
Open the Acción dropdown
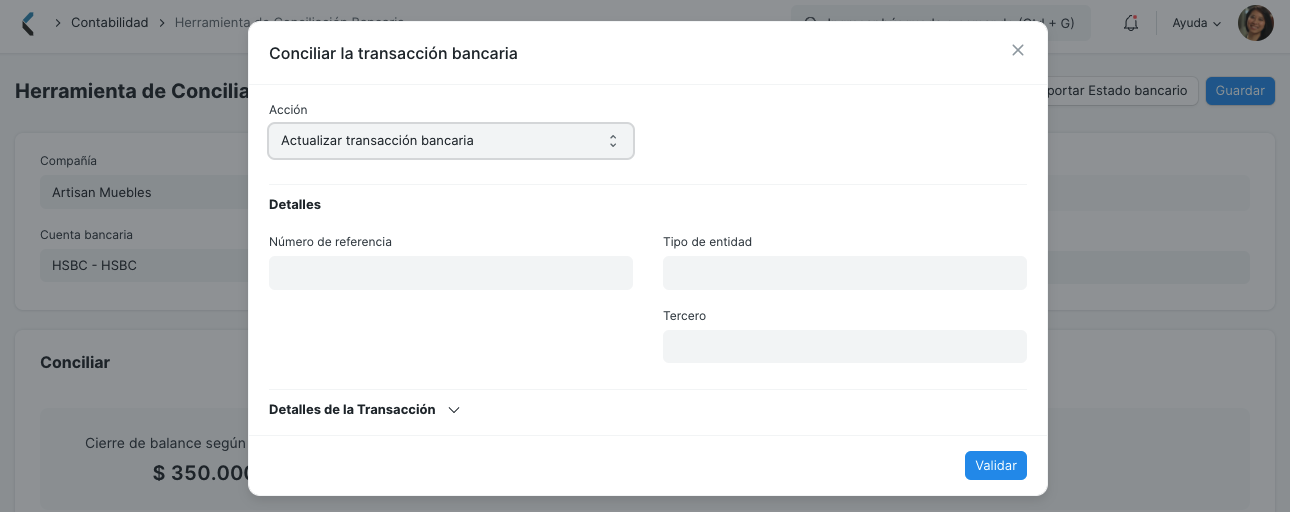tap(451, 141)
